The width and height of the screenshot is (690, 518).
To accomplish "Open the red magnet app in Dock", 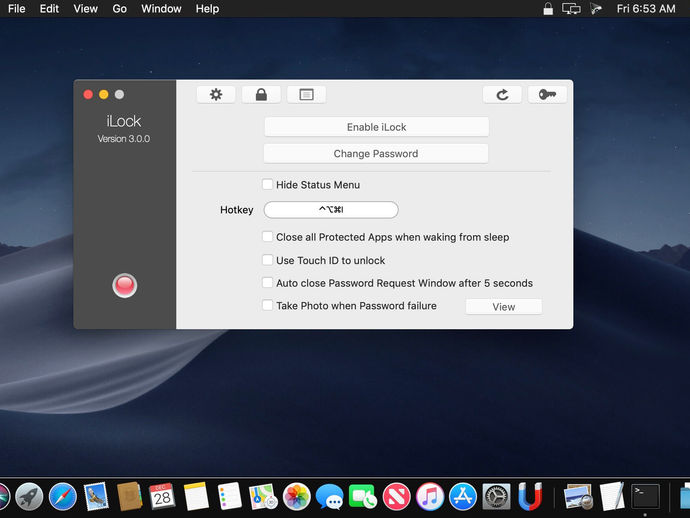I will click(x=530, y=497).
